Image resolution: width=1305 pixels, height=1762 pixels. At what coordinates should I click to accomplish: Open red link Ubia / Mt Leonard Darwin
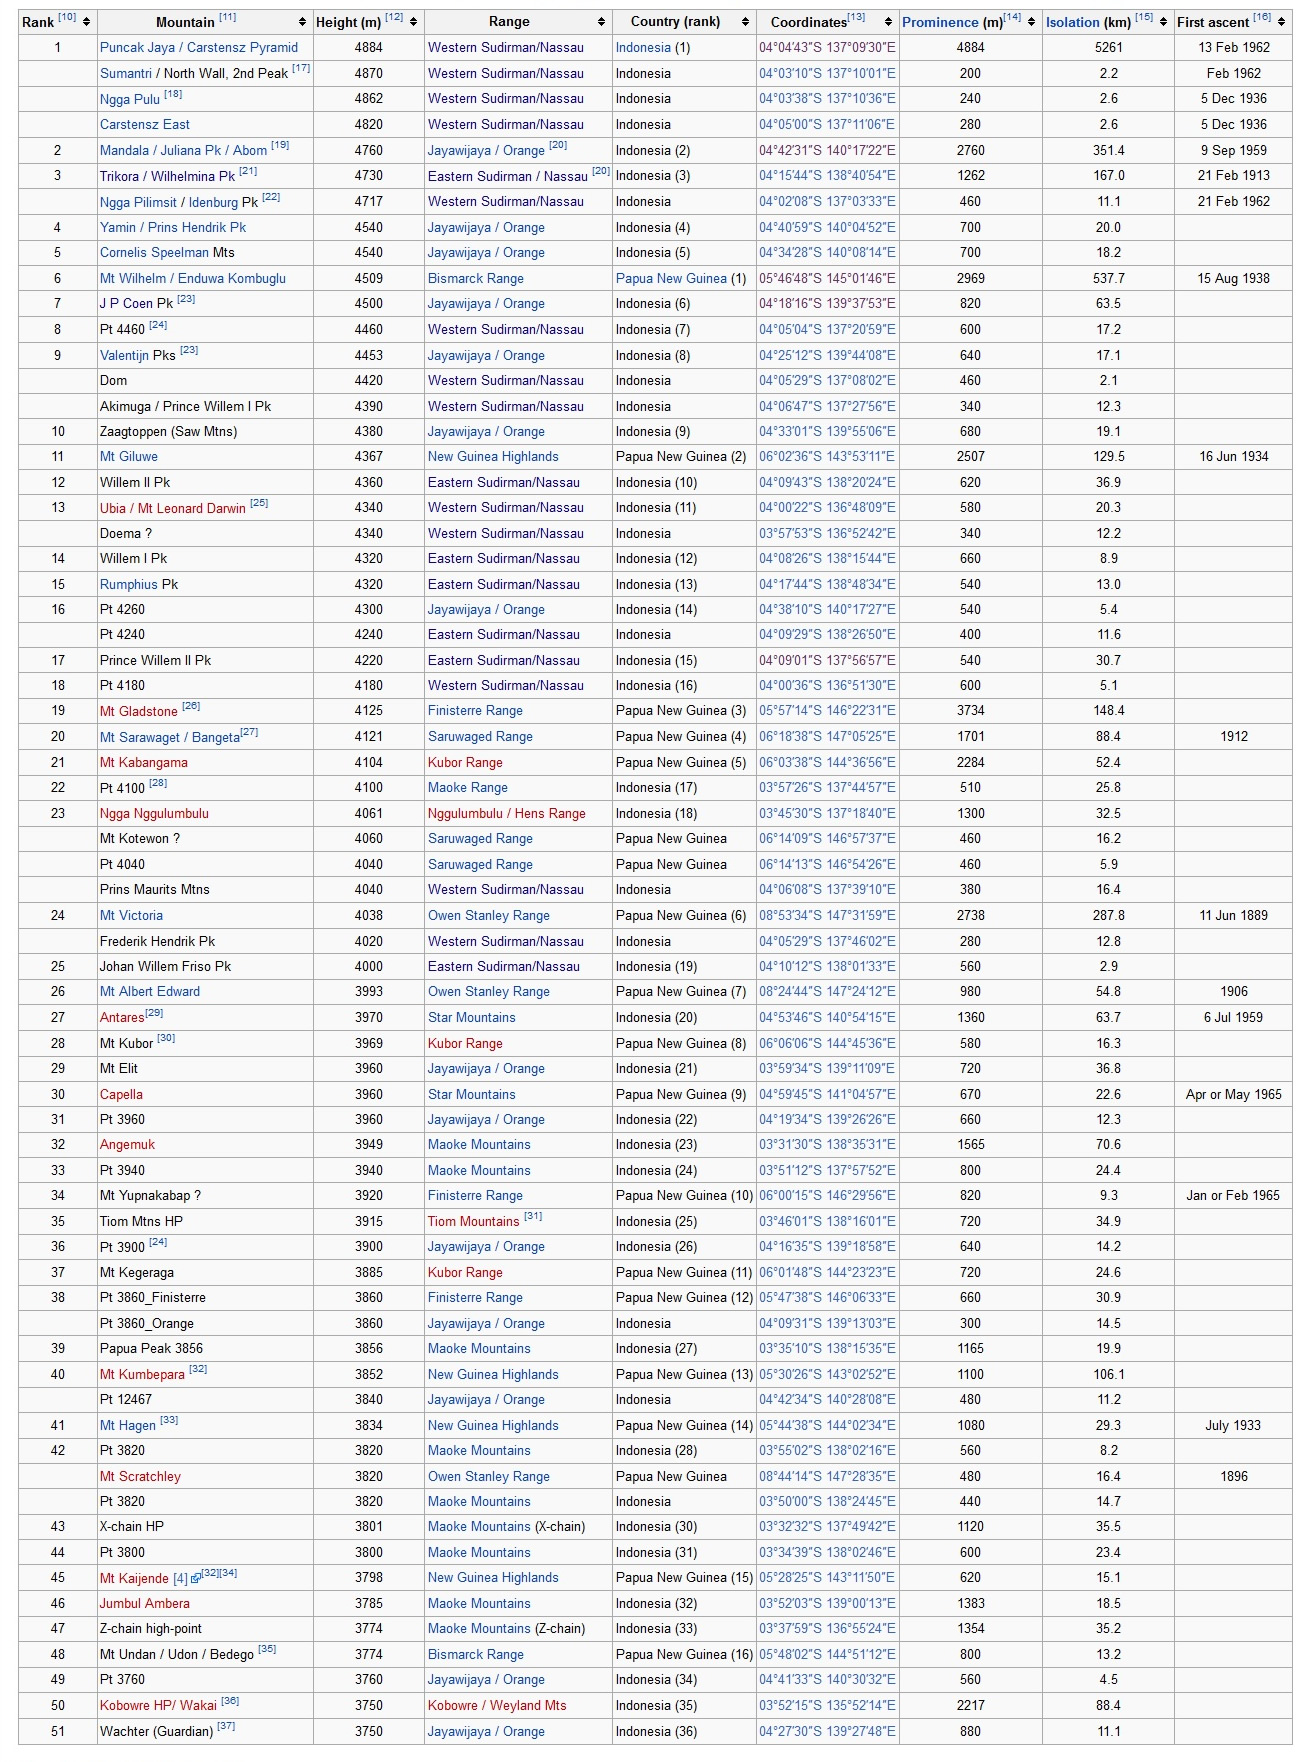173,508
